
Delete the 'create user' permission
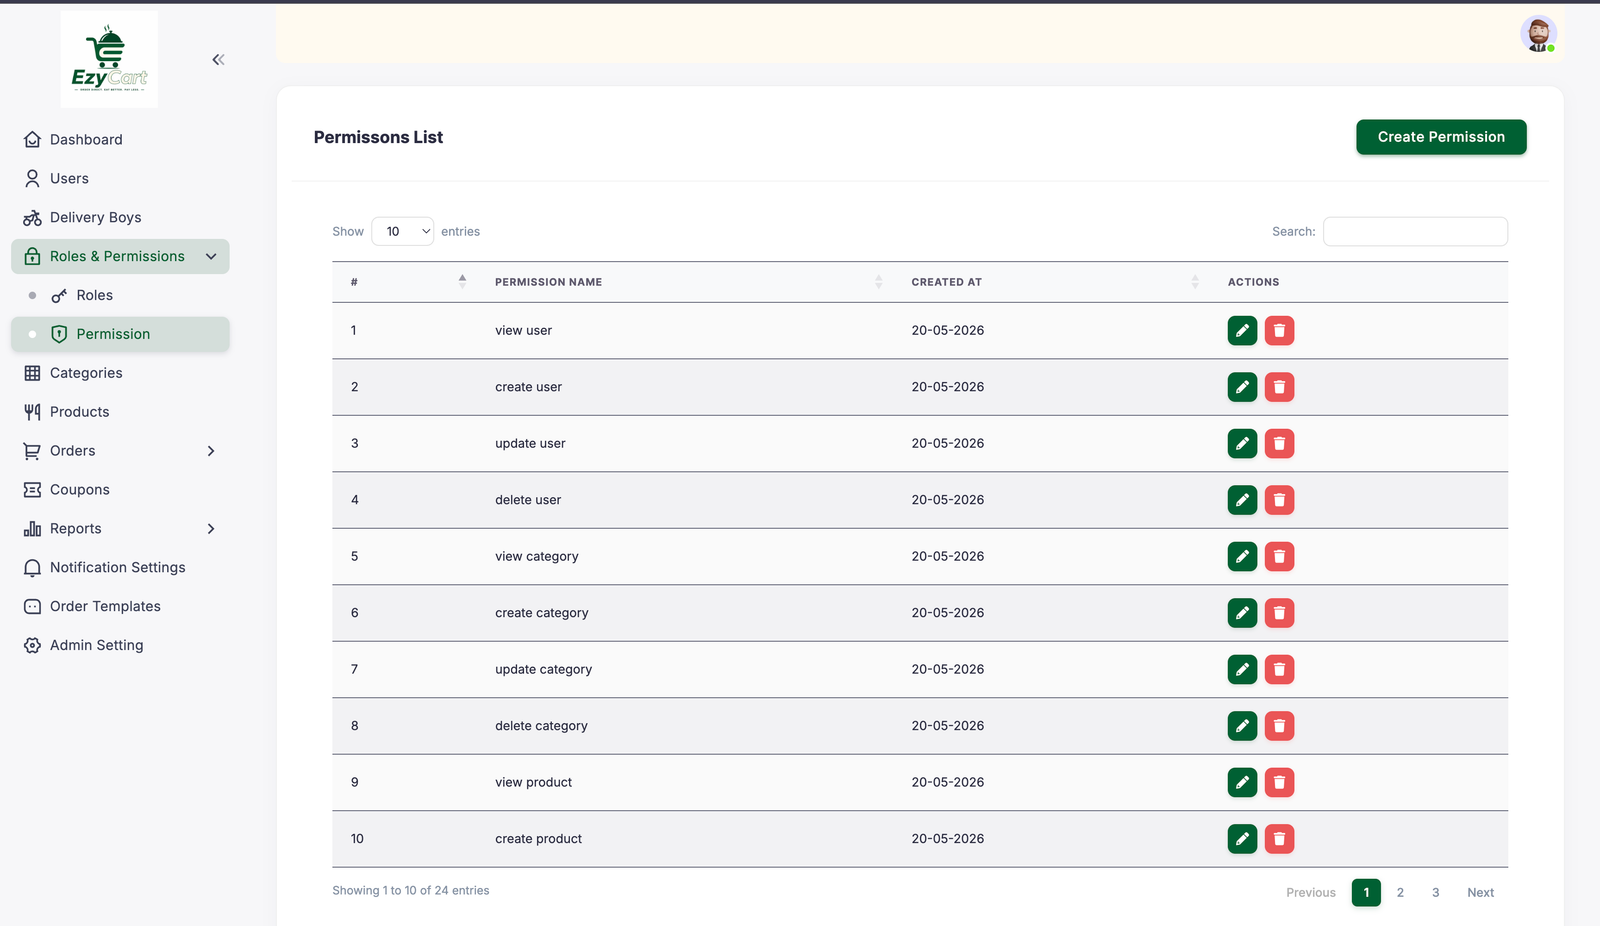1279,387
